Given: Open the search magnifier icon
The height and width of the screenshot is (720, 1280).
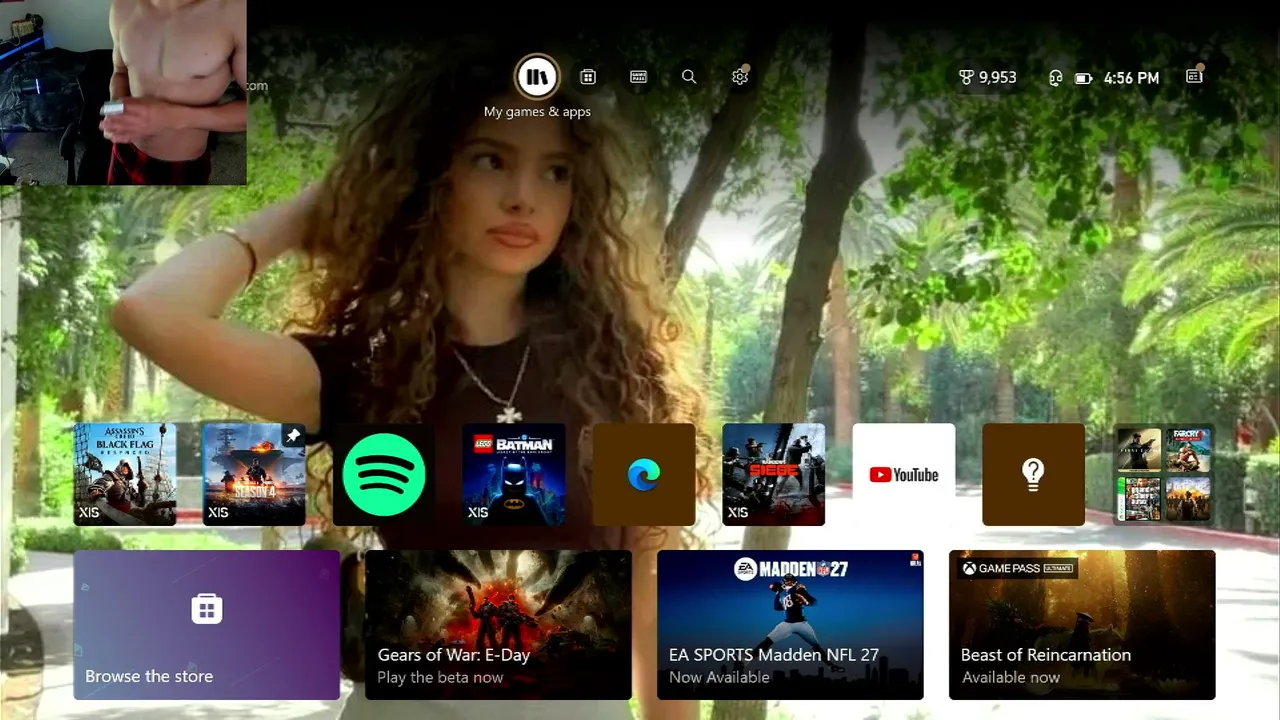Looking at the screenshot, I should tap(689, 77).
